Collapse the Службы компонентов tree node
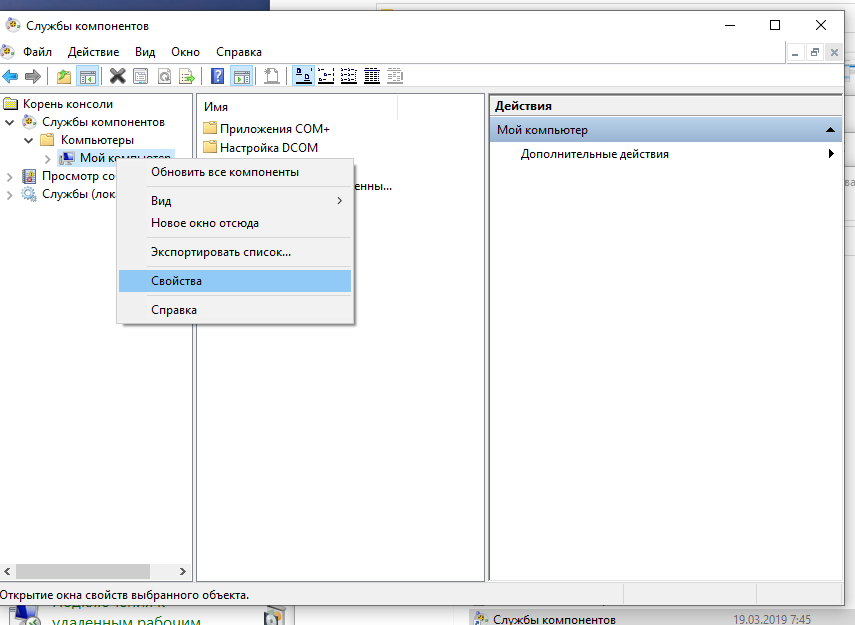This screenshot has height=625, width=855. coord(10,122)
